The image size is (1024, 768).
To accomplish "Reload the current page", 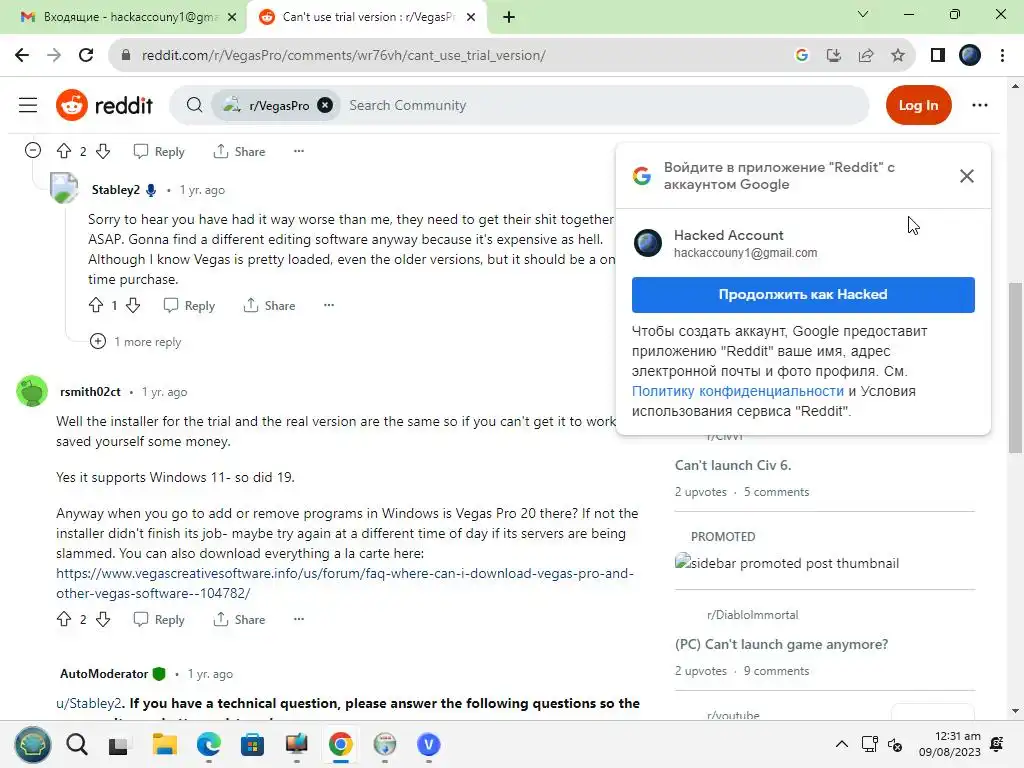I will coord(86,56).
